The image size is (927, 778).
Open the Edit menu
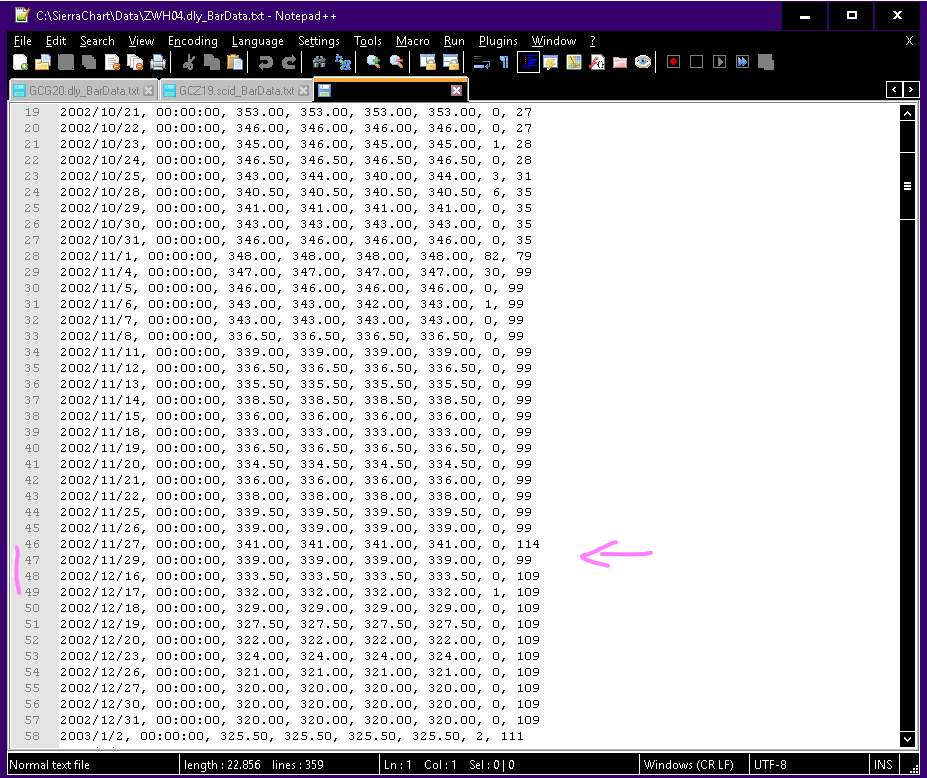56,41
